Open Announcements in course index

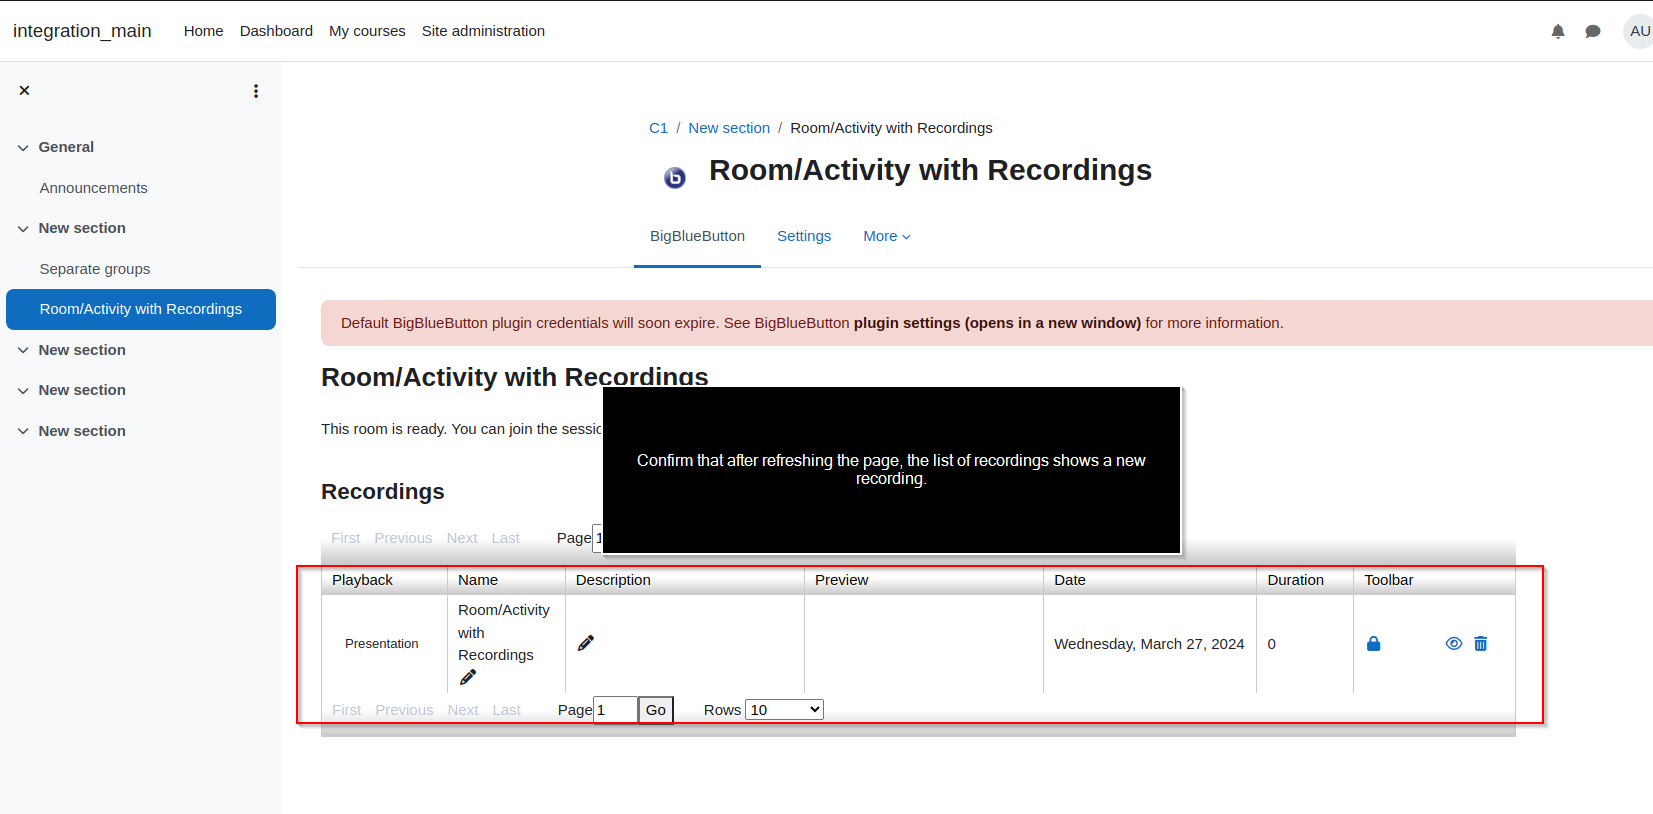coord(93,188)
